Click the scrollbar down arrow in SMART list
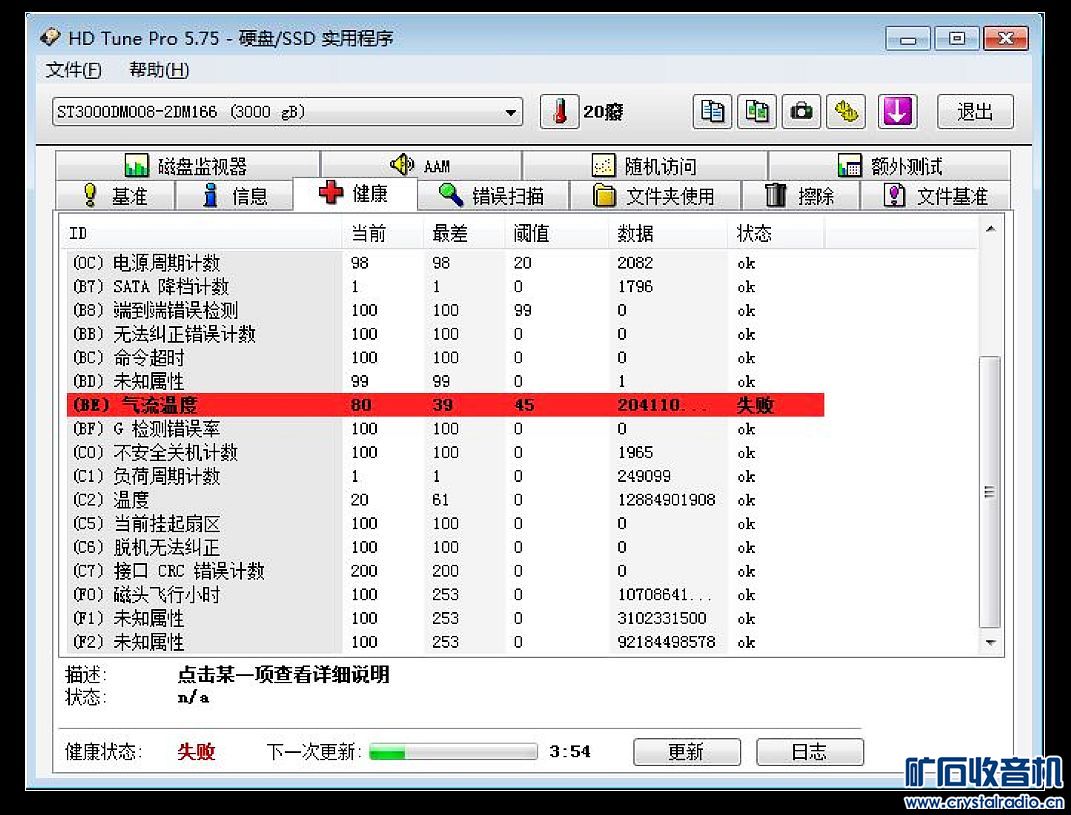The width and height of the screenshot is (1071, 815). point(990,642)
